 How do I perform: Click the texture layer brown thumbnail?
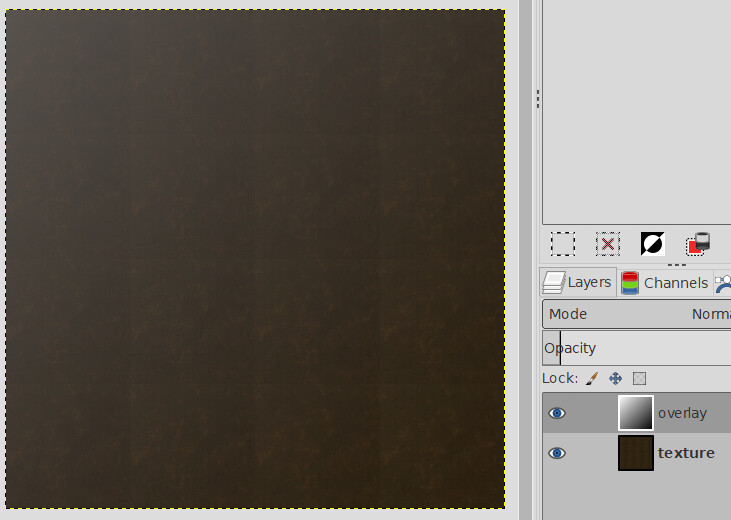click(x=635, y=453)
